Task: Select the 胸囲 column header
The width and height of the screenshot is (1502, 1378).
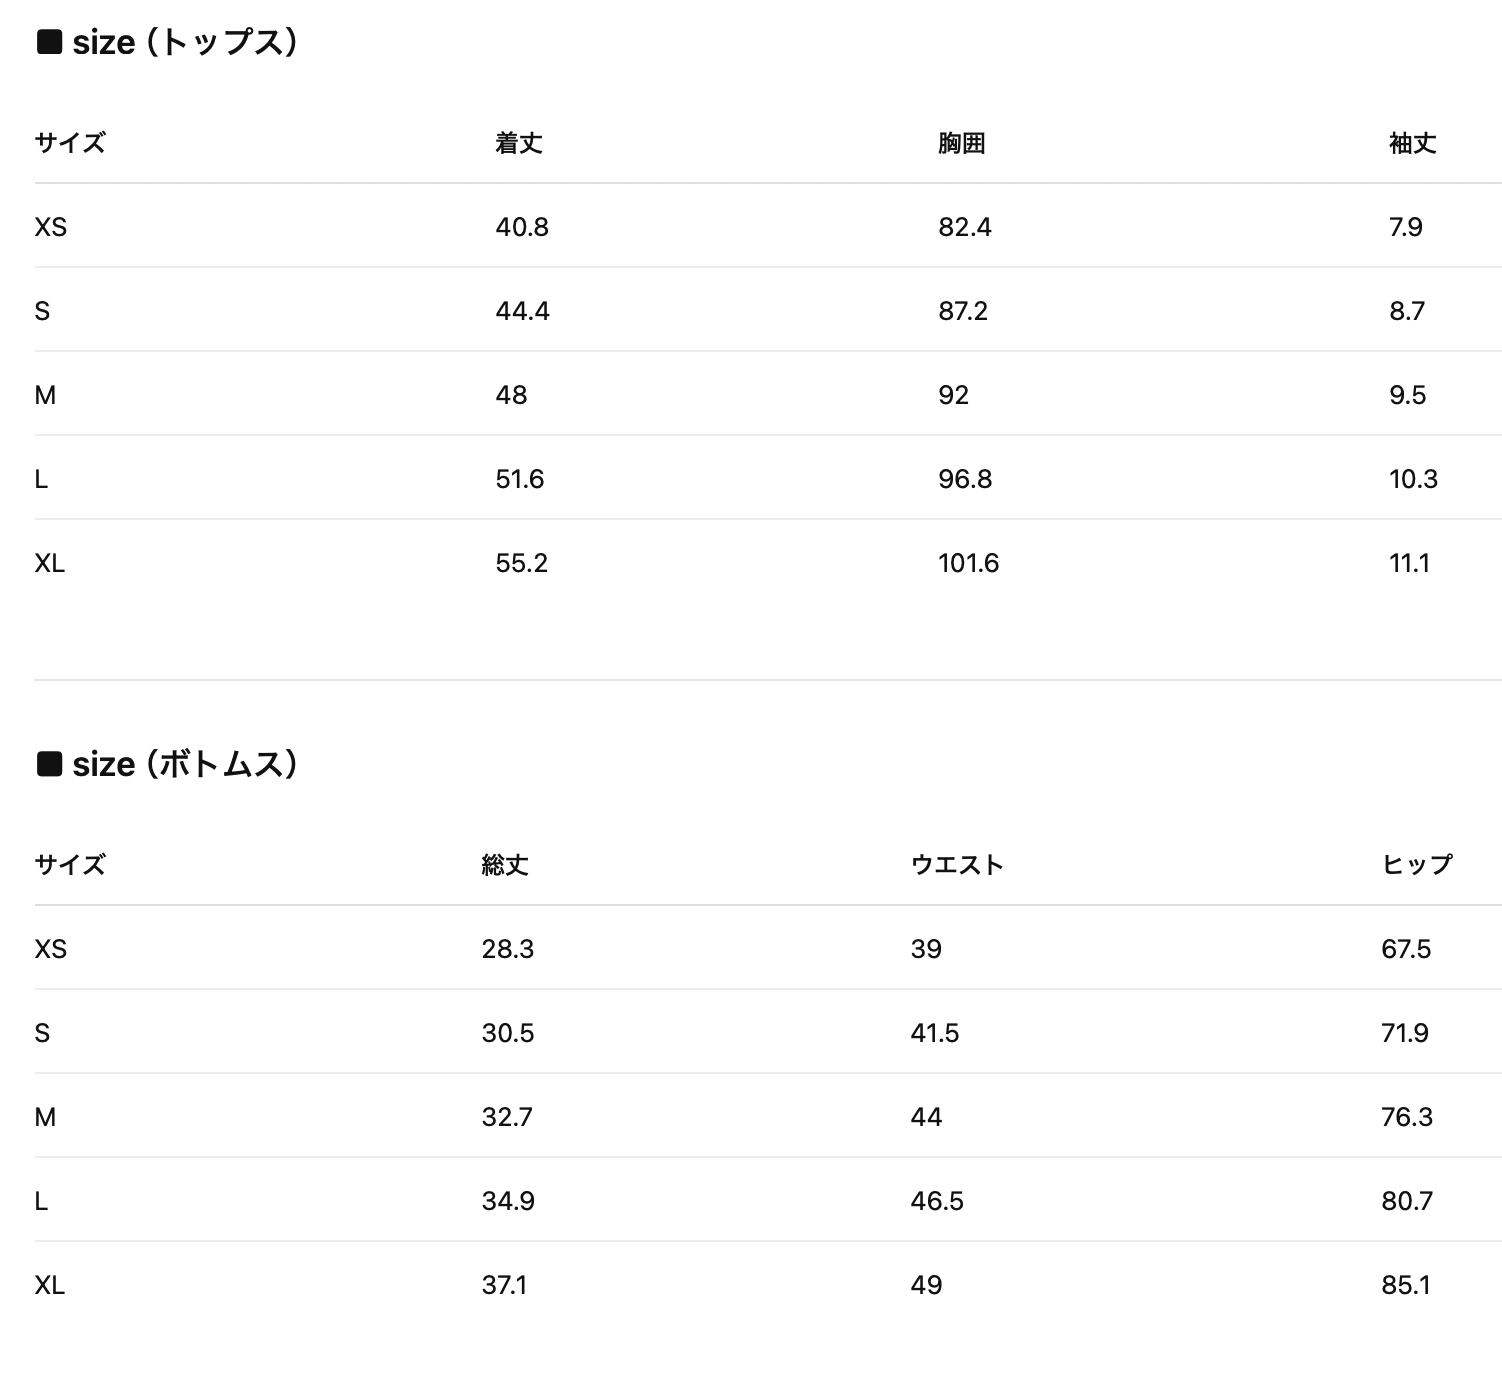Action: (961, 143)
